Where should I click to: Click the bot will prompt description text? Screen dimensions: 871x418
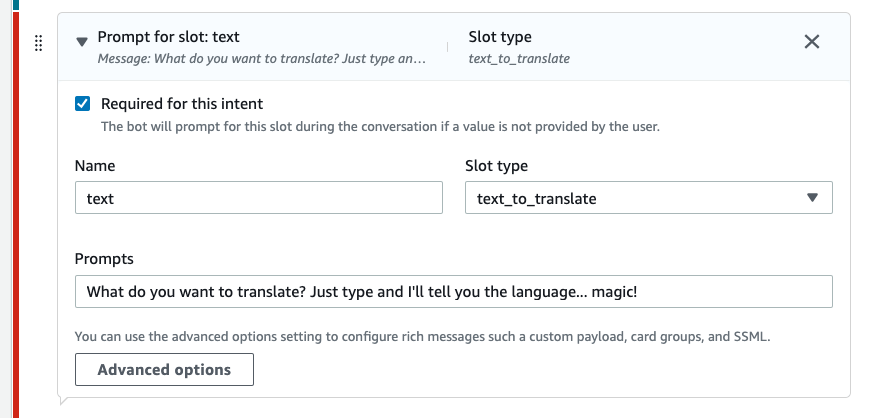[x=381, y=127]
